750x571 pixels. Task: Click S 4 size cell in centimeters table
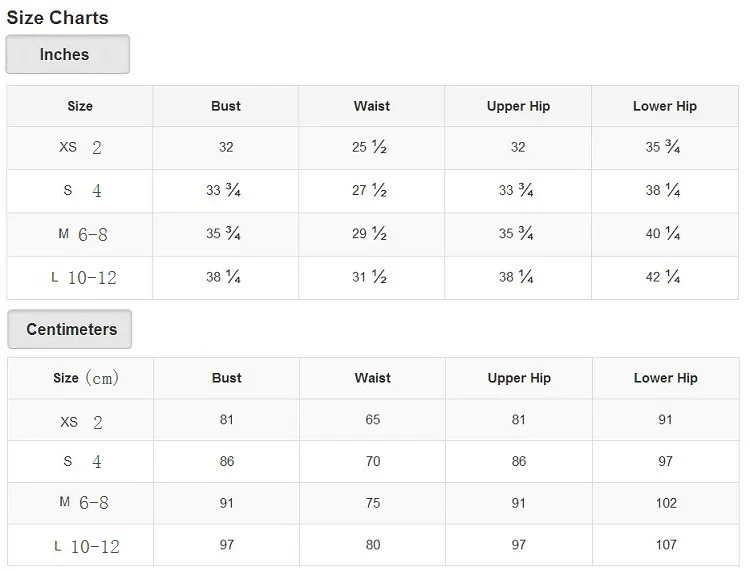[x=83, y=462]
